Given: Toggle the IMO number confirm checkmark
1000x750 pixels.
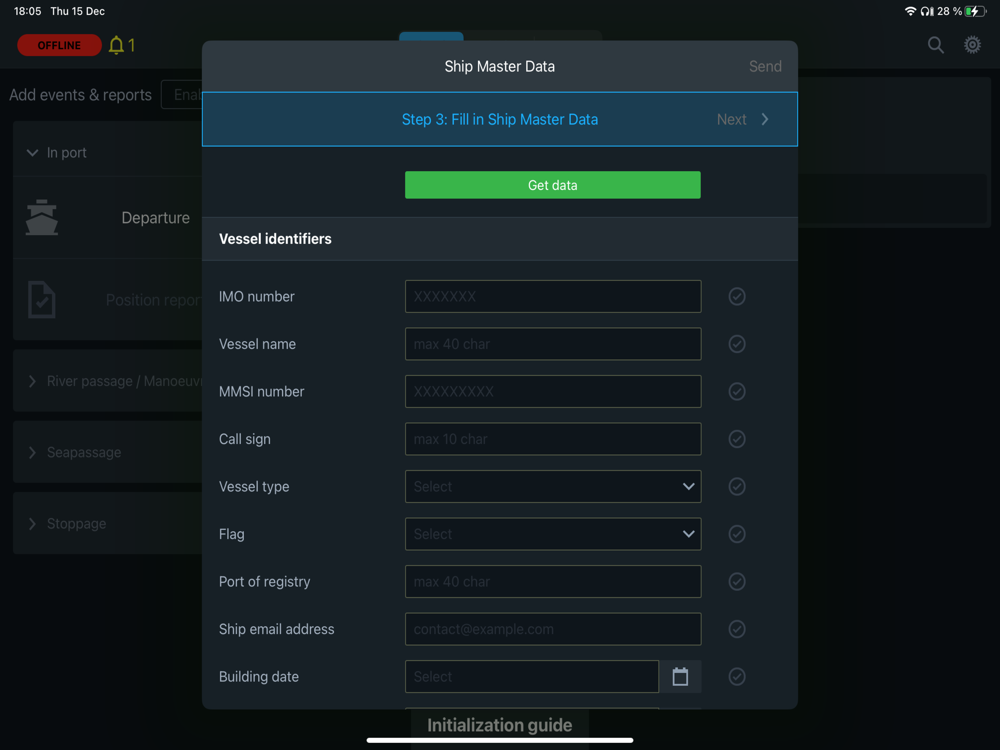Looking at the screenshot, I should pos(737,297).
